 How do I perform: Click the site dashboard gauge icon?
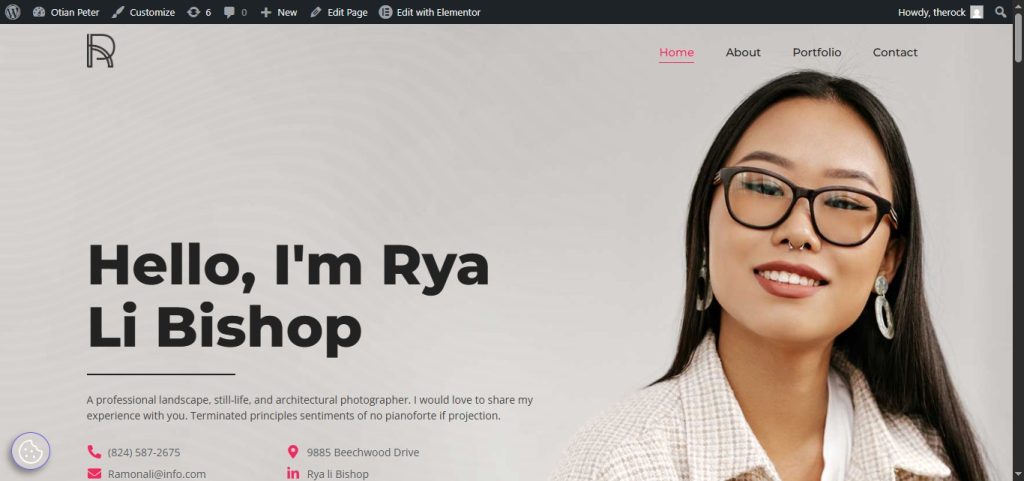[39, 12]
